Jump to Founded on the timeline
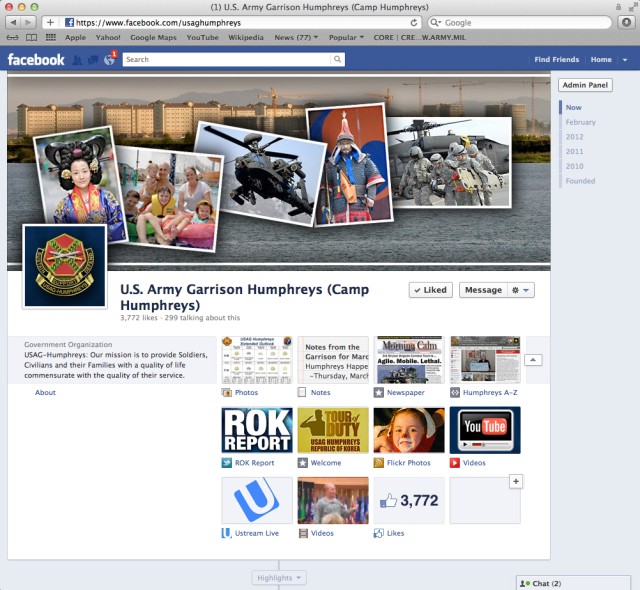Image resolution: width=640 pixels, height=590 pixels. pyautogui.click(x=580, y=181)
